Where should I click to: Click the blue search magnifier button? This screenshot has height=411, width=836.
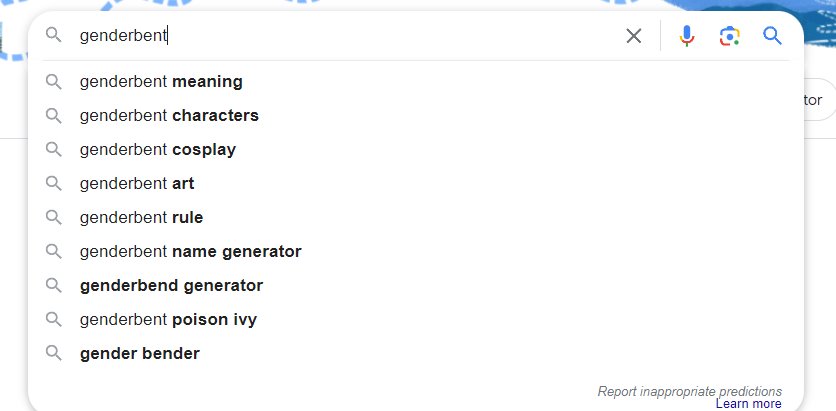772,36
